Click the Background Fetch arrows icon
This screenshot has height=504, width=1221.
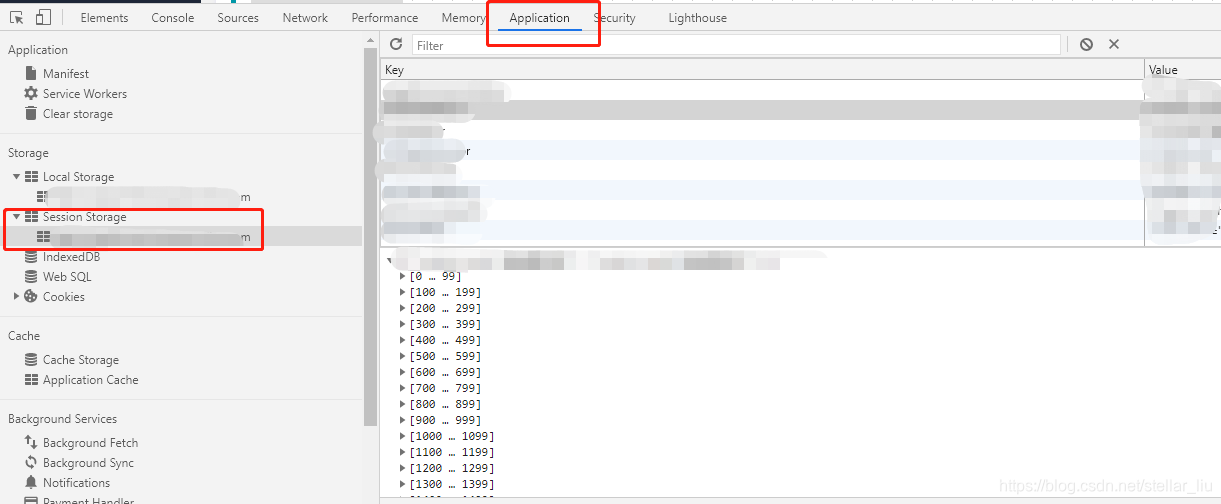coord(31,443)
